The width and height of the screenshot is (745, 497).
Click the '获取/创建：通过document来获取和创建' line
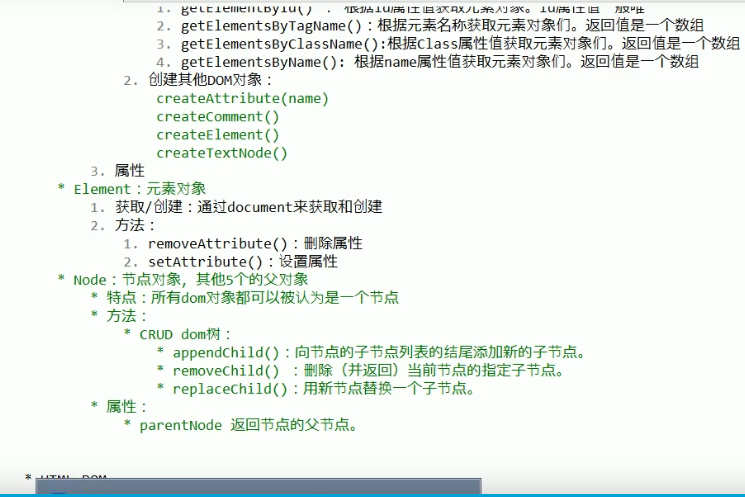coord(236,207)
